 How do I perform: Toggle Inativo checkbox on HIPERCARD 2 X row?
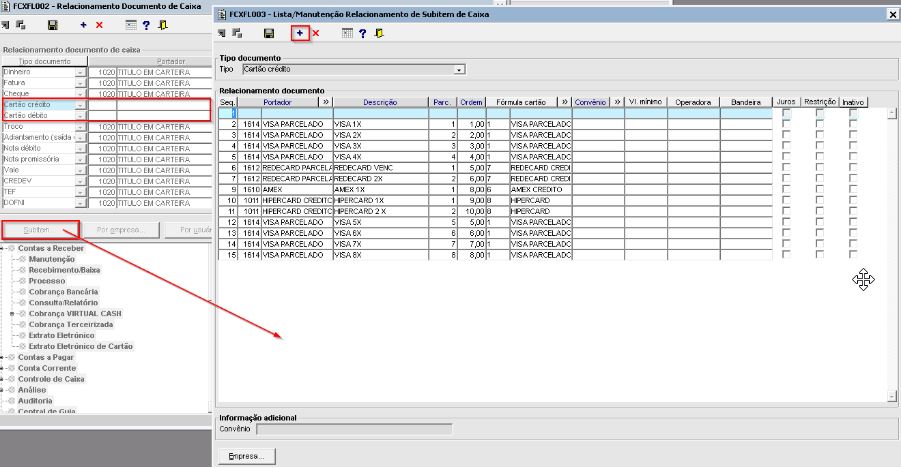click(x=853, y=211)
